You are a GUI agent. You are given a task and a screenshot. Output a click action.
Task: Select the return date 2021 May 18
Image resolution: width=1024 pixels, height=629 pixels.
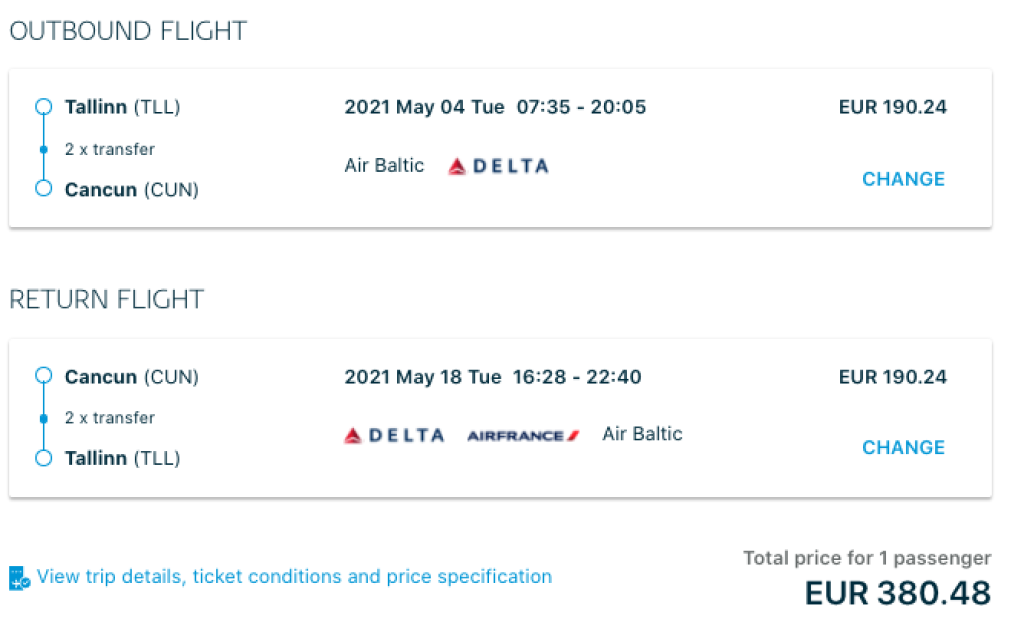[422, 377]
